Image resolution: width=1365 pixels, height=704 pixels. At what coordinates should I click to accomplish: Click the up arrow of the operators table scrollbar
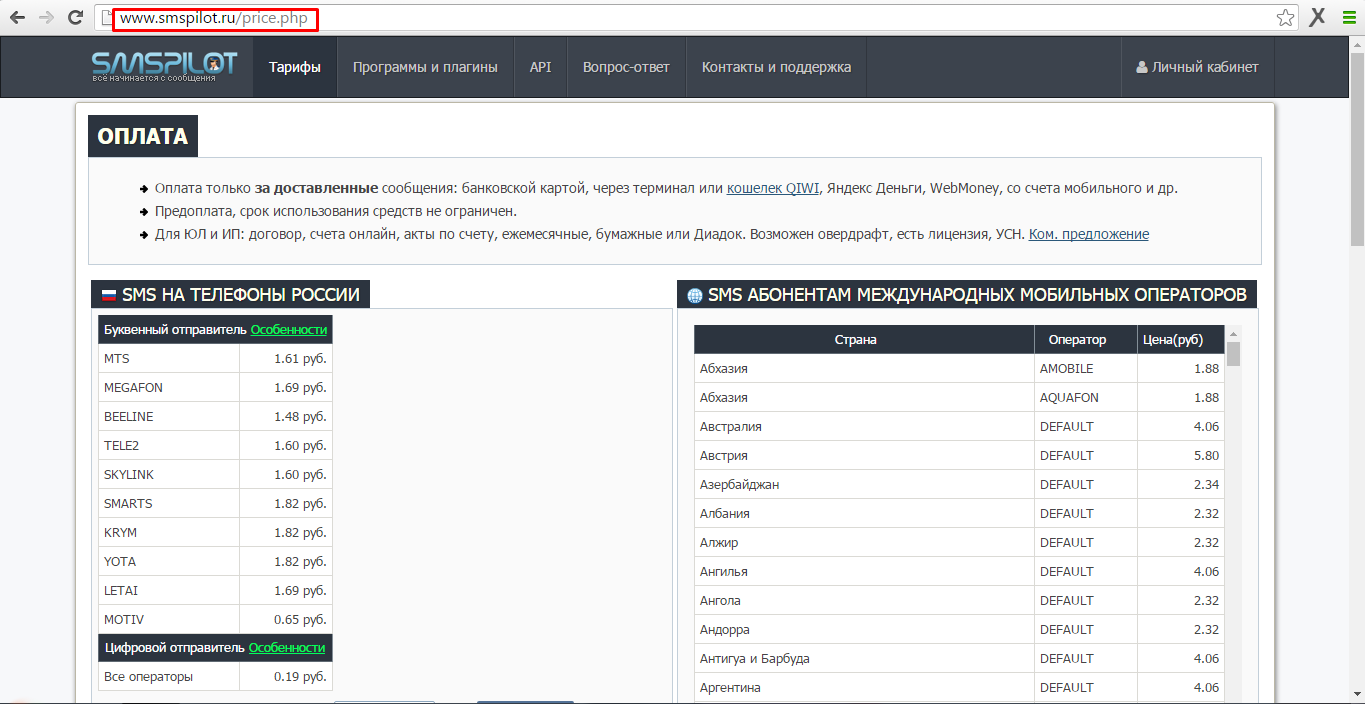click(x=1233, y=334)
